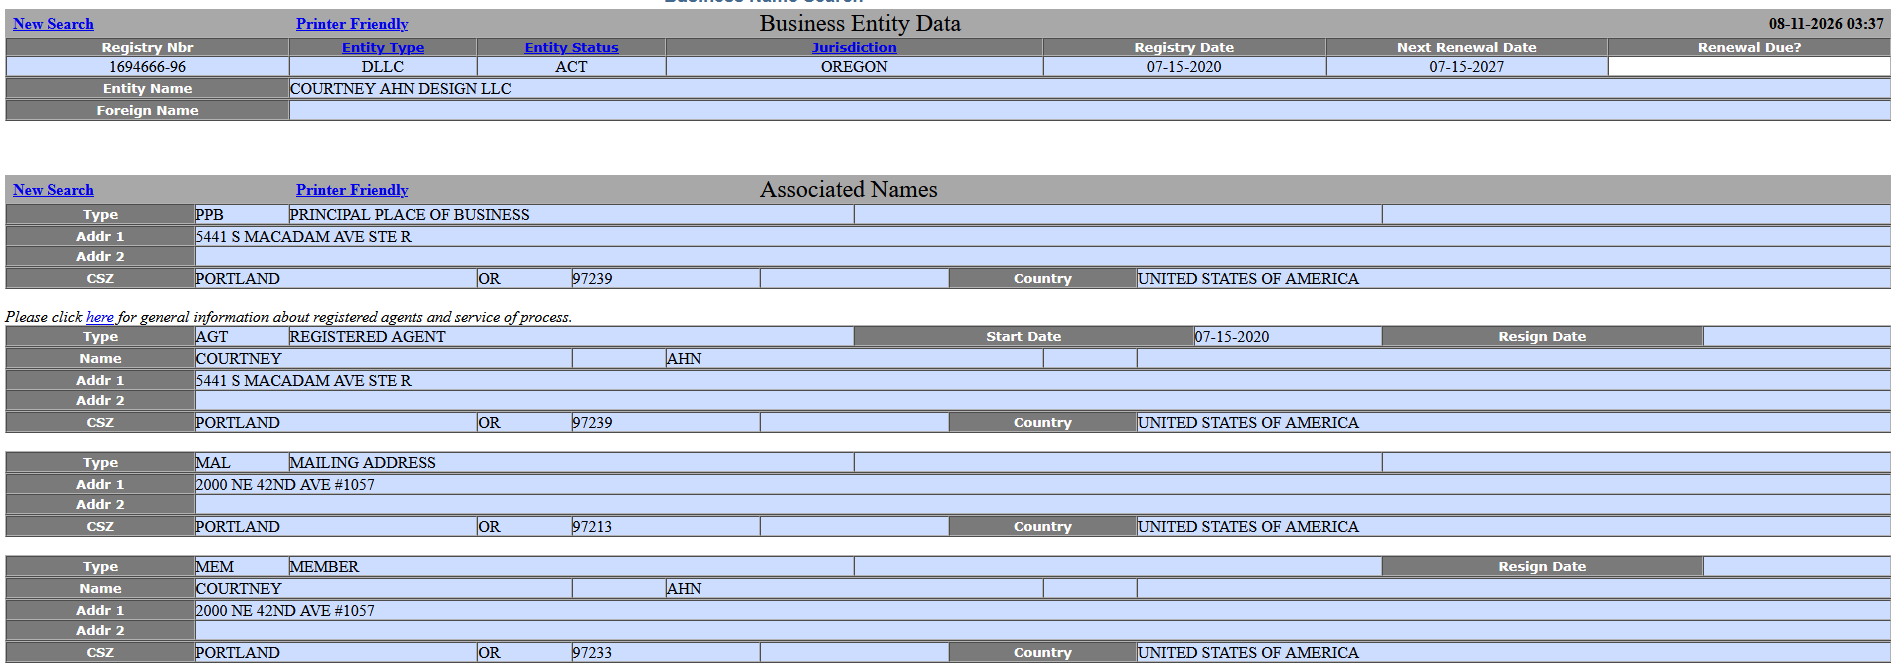This screenshot has width=1891, height=665.
Task: Click zip code 97239 in registered agent CSZ row
Action: click(x=592, y=423)
